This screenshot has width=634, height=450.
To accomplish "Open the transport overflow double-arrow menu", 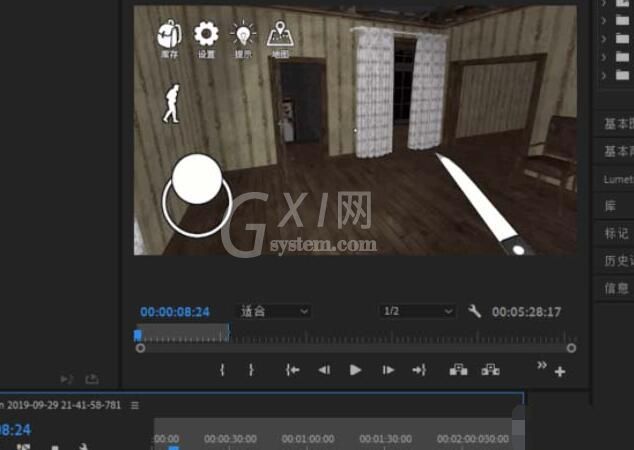I will (x=542, y=365).
